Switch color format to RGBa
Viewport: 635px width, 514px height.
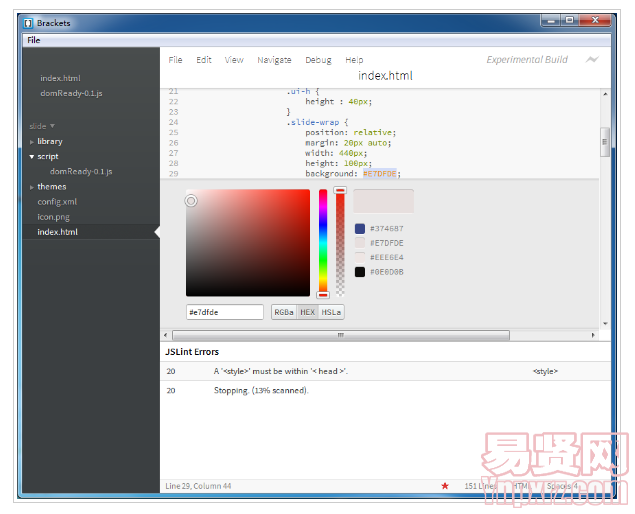(x=284, y=312)
